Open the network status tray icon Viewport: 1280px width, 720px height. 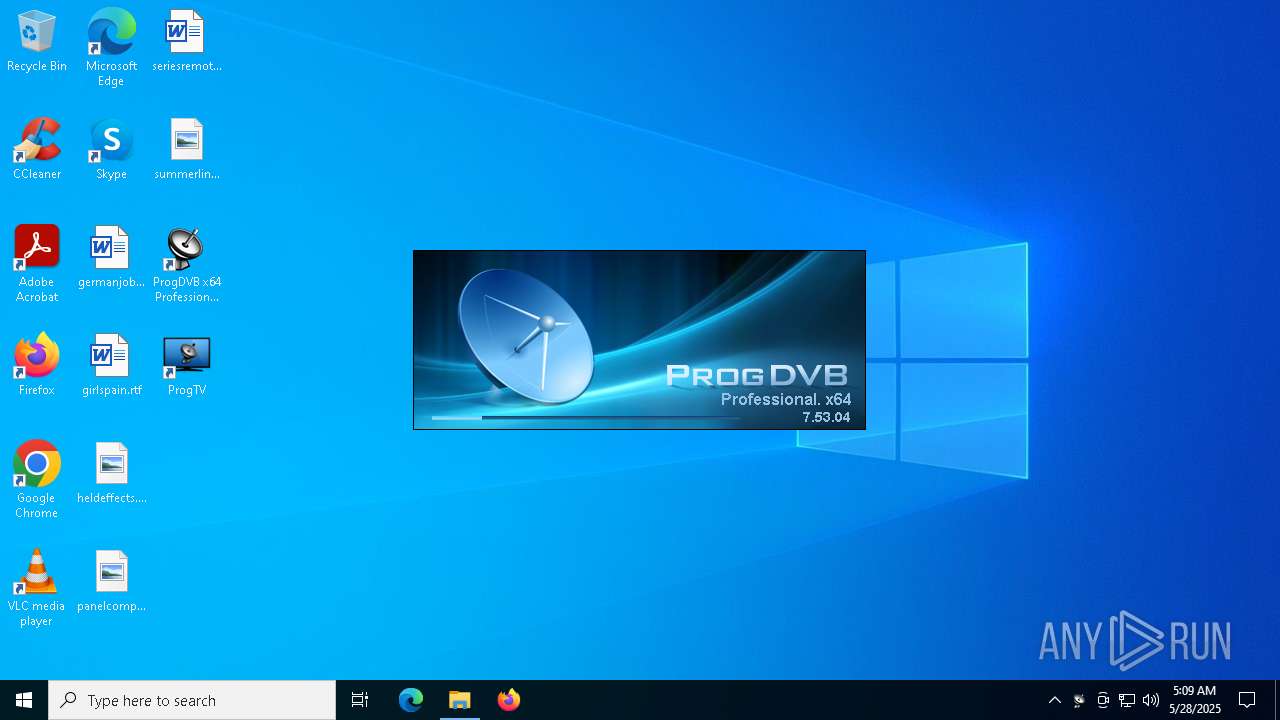click(x=1127, y=700)
